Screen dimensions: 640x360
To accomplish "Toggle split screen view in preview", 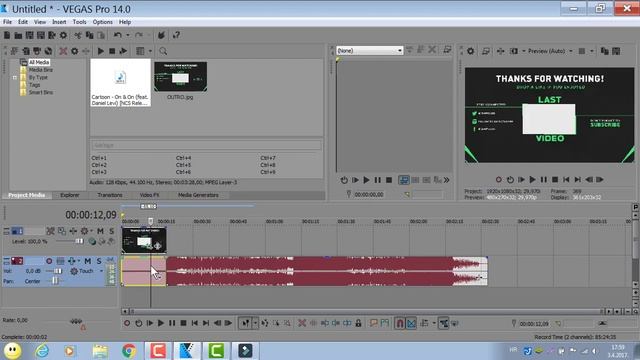I will click(514, 51).
